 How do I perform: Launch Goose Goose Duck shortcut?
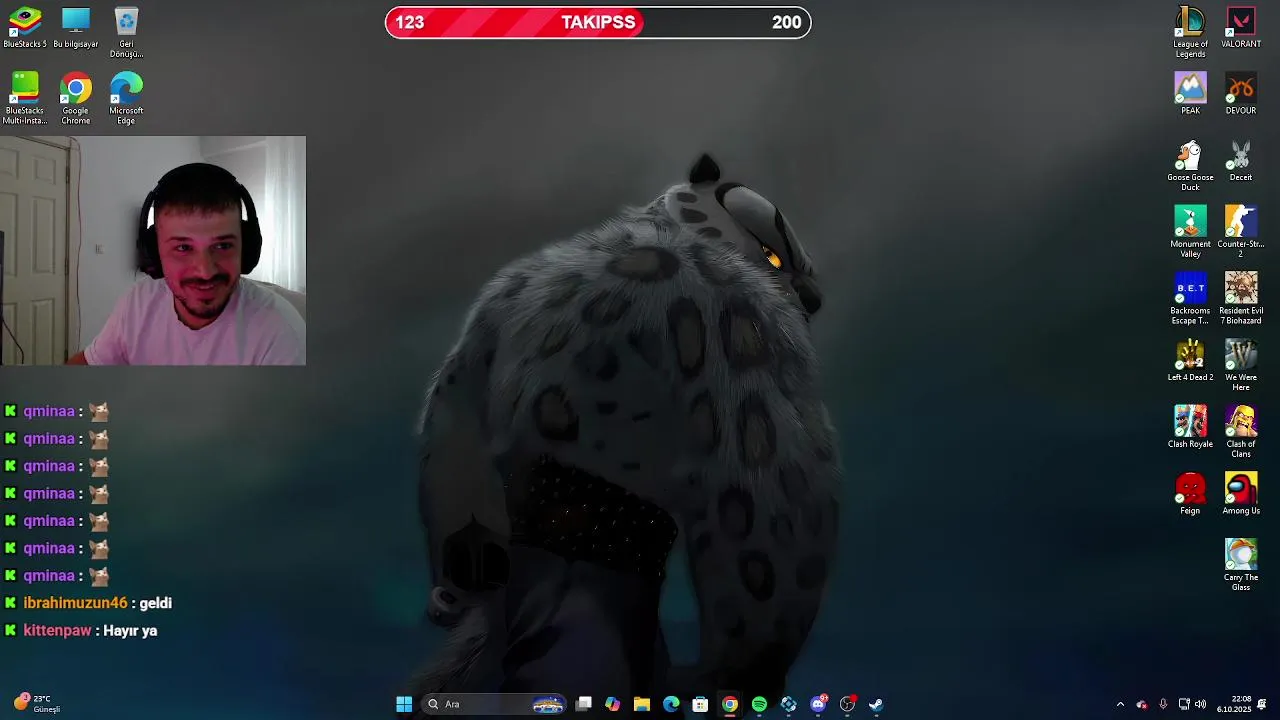[x=1190, y=165]
